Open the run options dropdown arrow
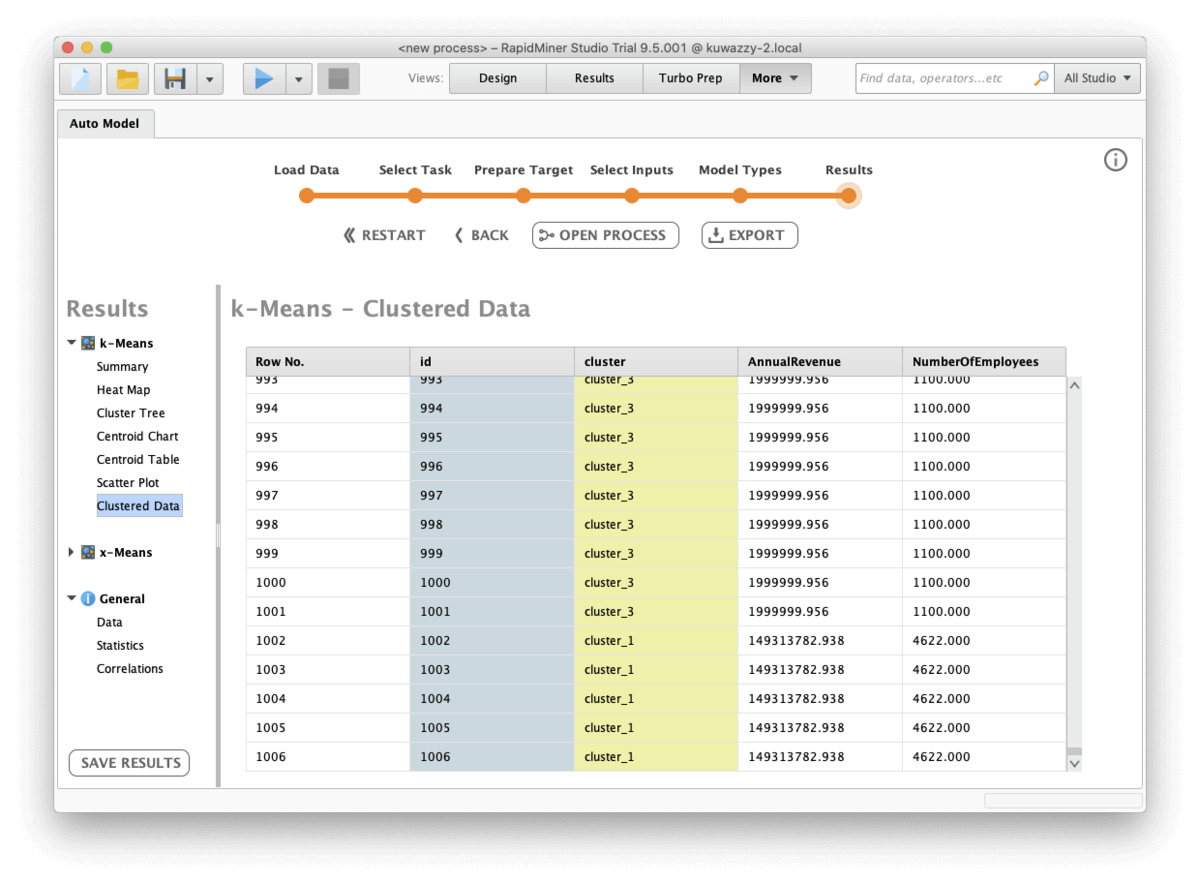 pos(299,78)
